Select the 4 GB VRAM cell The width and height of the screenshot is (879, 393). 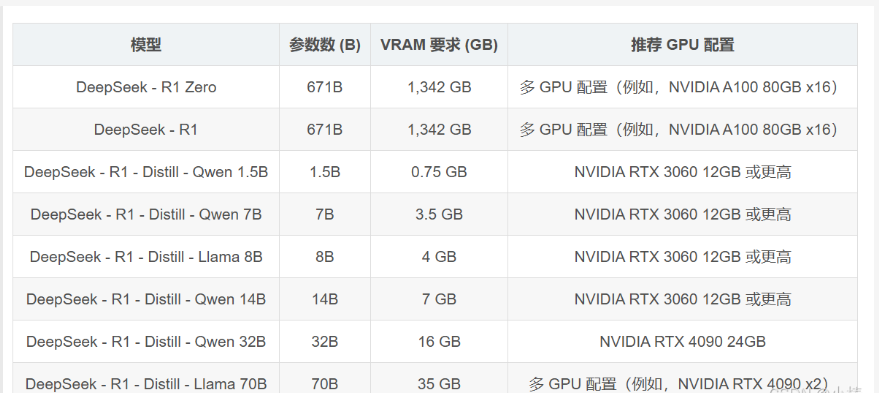pyautogui.click(x=439, y=256)
